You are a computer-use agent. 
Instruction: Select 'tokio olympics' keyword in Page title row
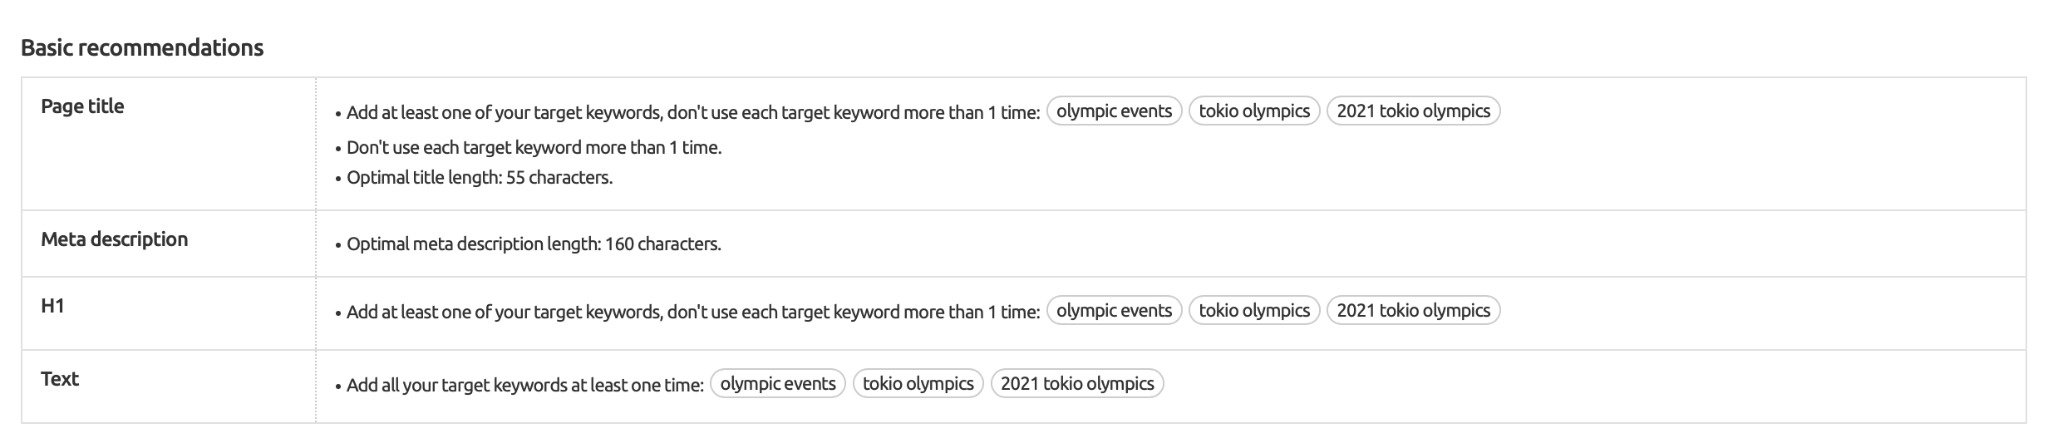point(1254,111)
